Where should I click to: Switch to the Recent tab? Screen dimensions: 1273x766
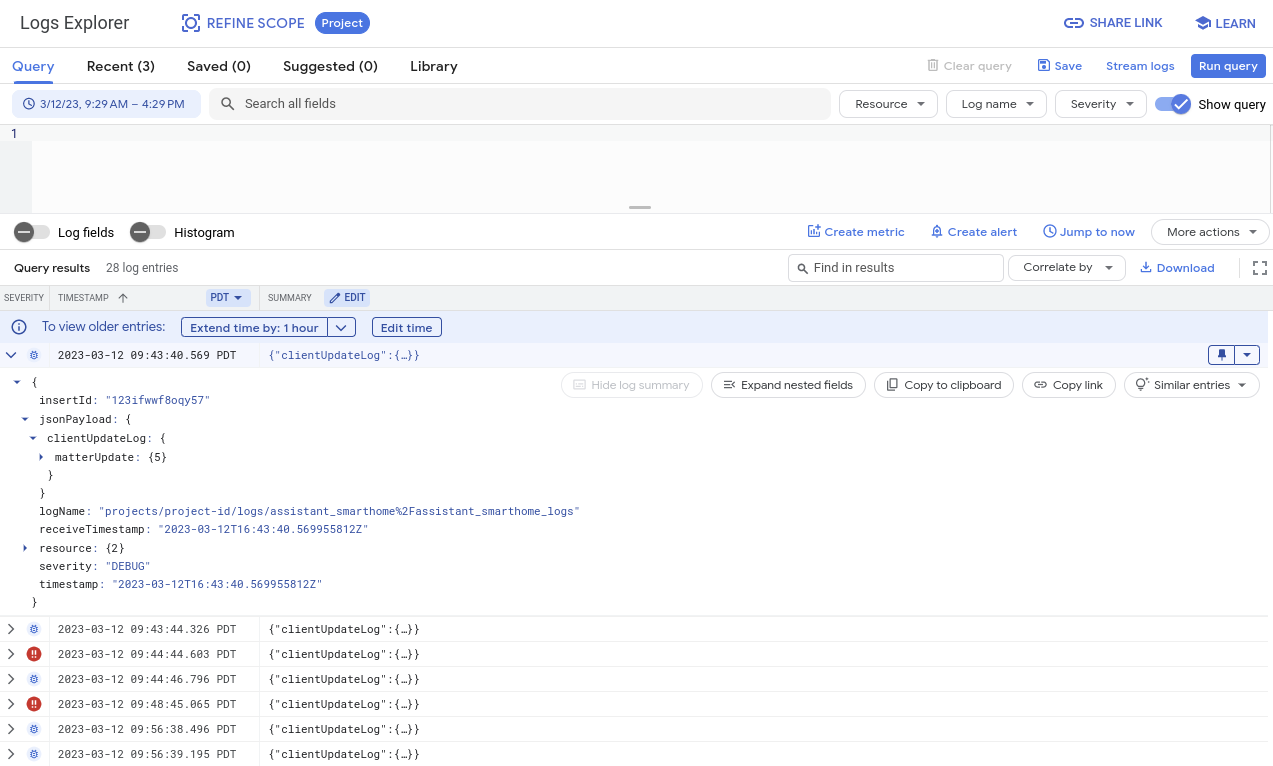(120, 66)
